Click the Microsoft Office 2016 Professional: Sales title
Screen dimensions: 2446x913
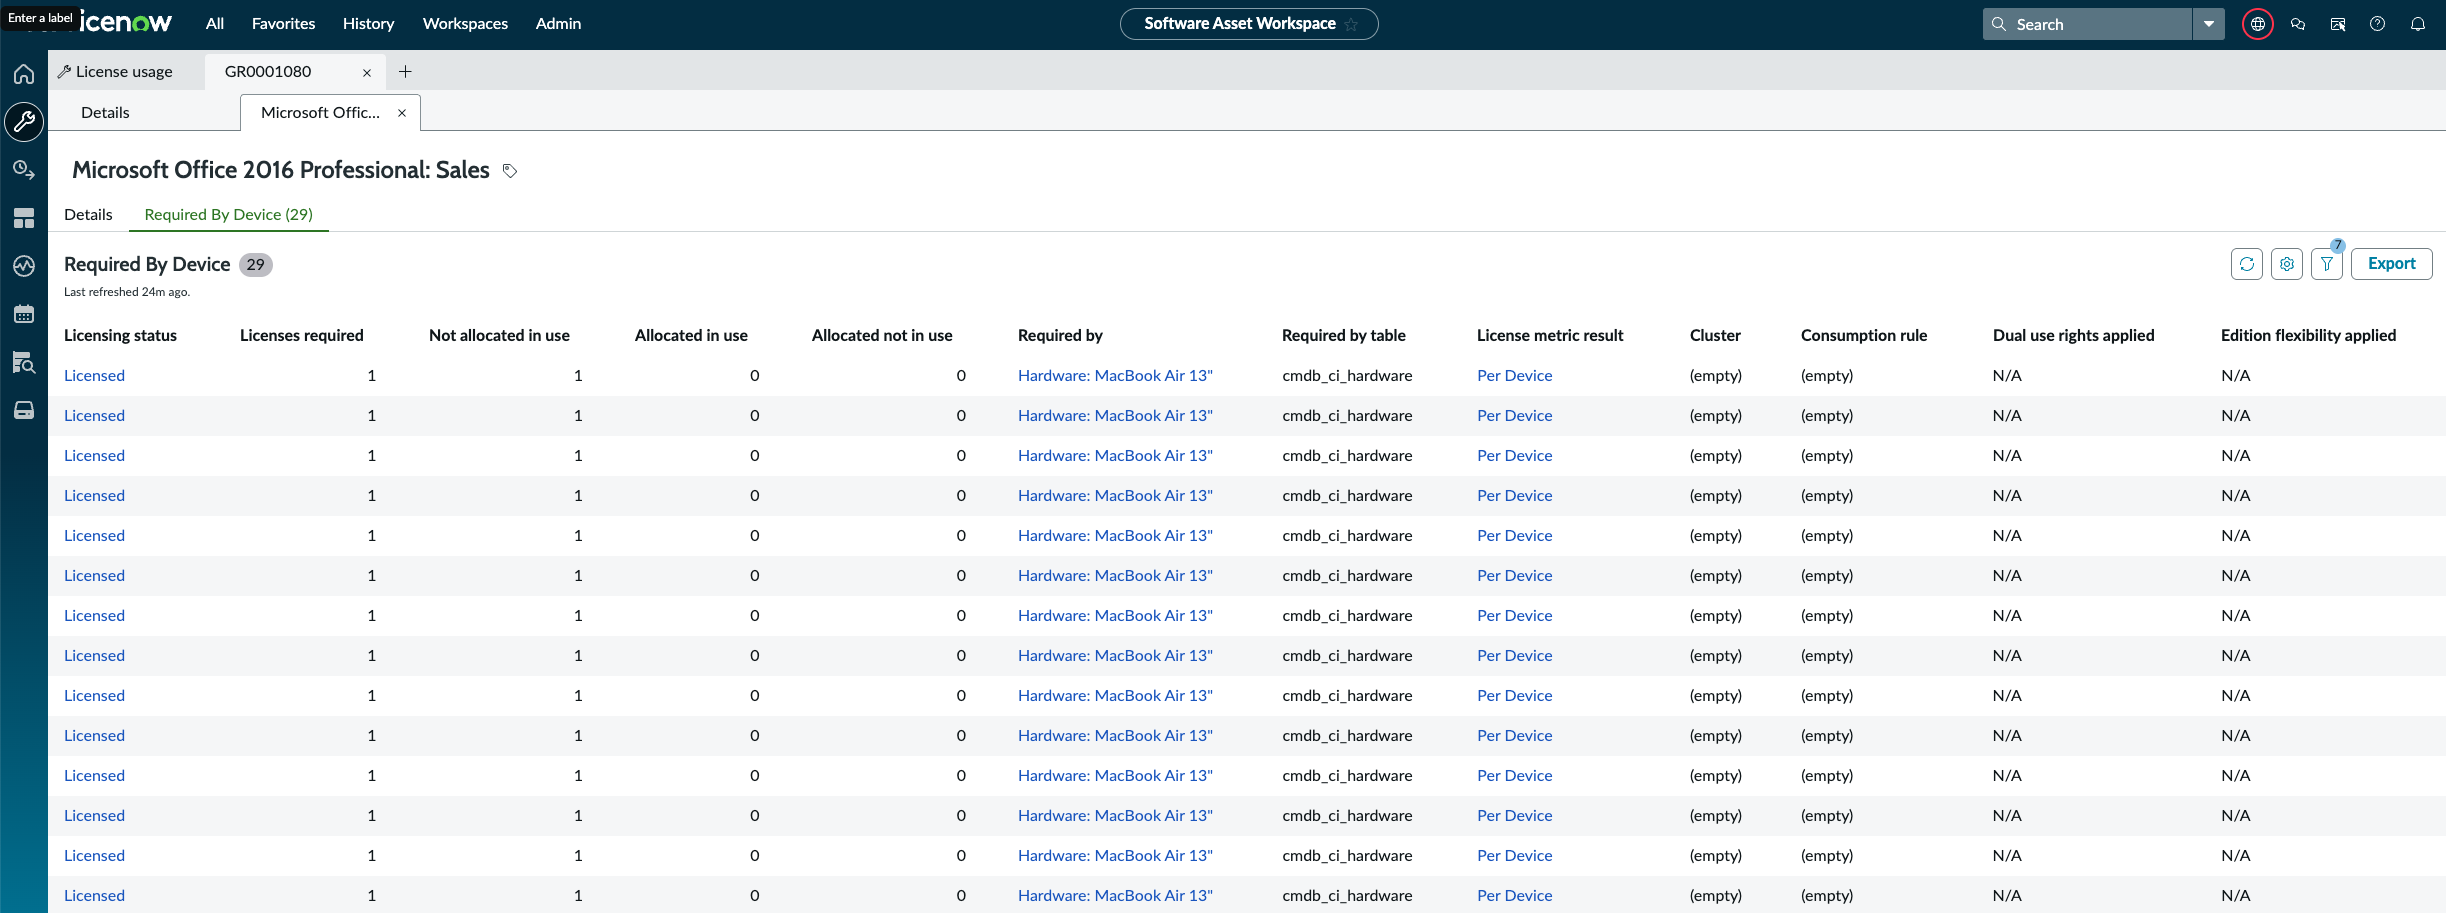(x=281, y=170)
